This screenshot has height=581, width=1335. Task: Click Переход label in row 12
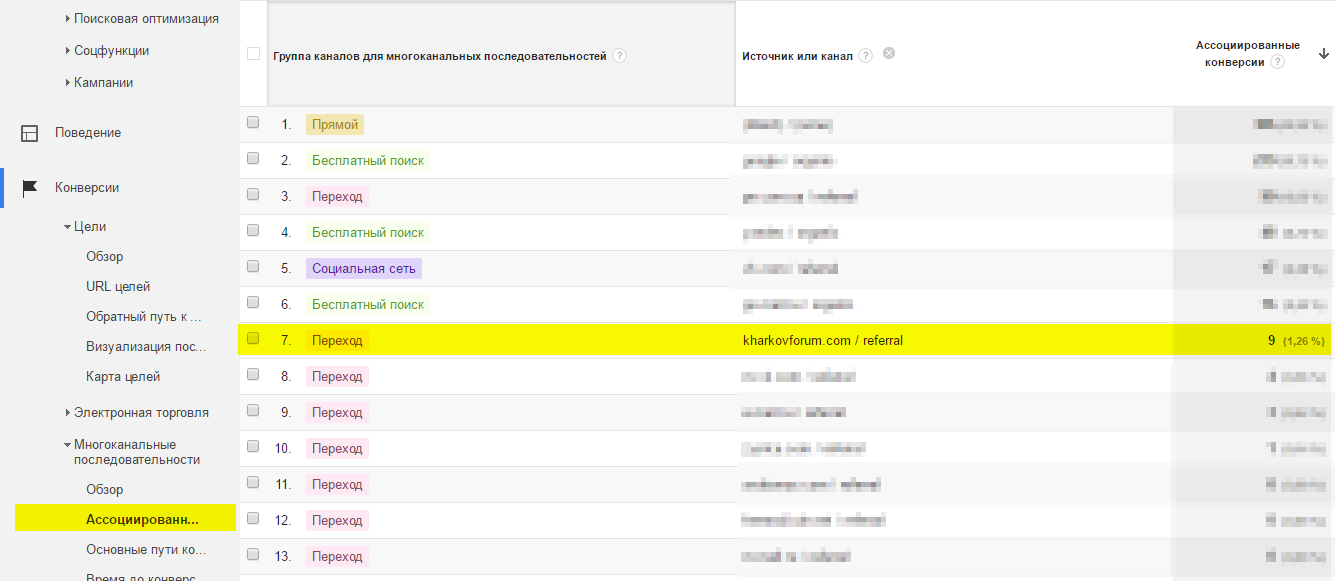point(337,520)
